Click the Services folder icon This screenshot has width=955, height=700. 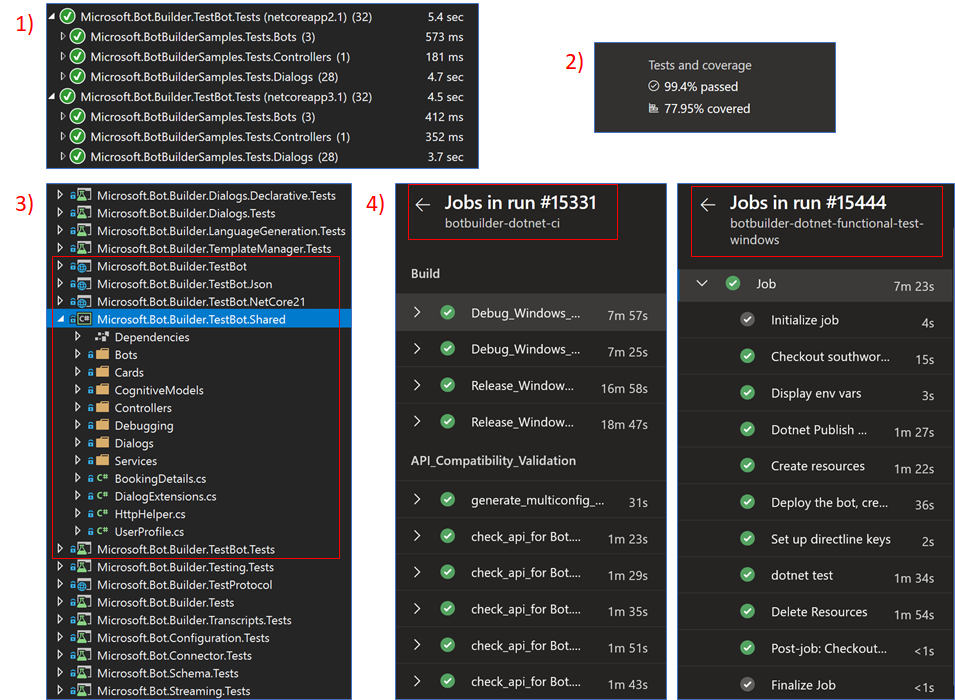pyautogui.click(x=102, y=461)
